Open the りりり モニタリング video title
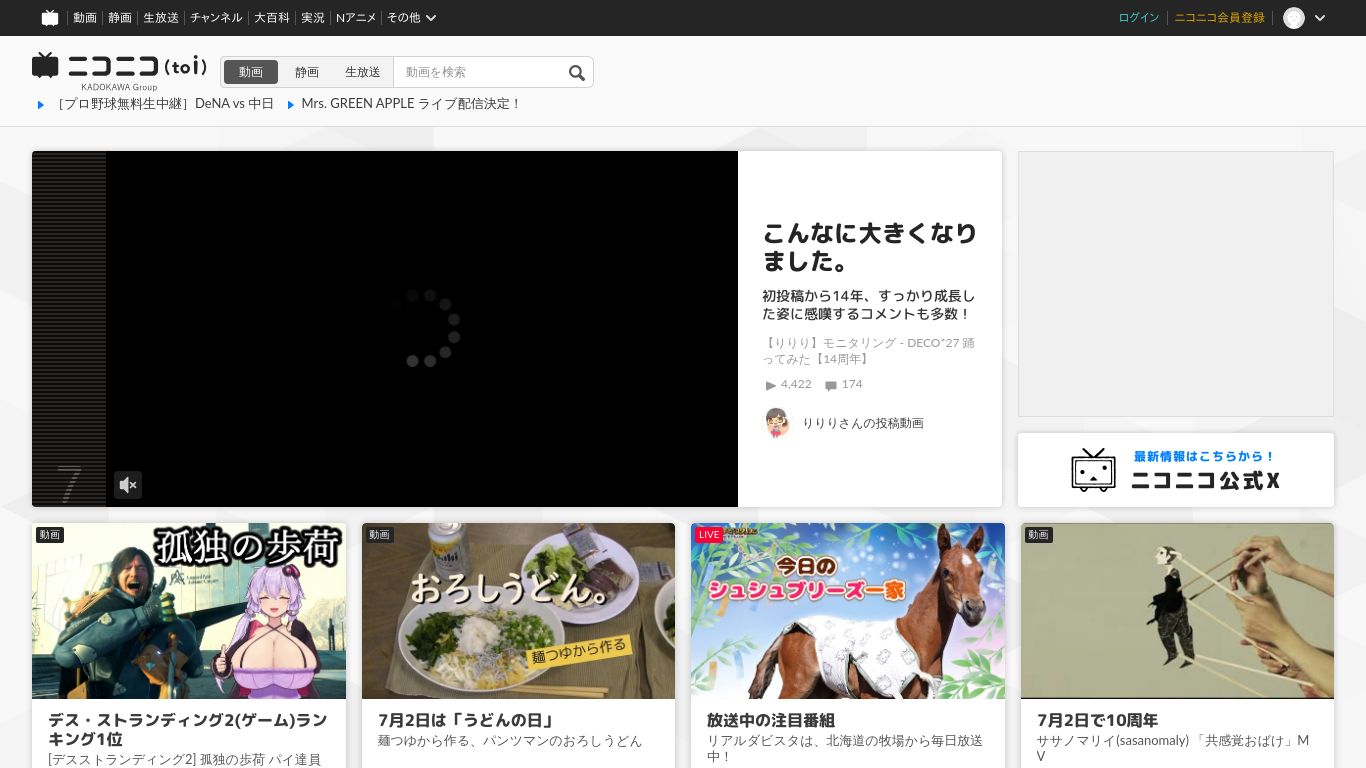The image size is (1366, 768). click(x=868, y=351)
